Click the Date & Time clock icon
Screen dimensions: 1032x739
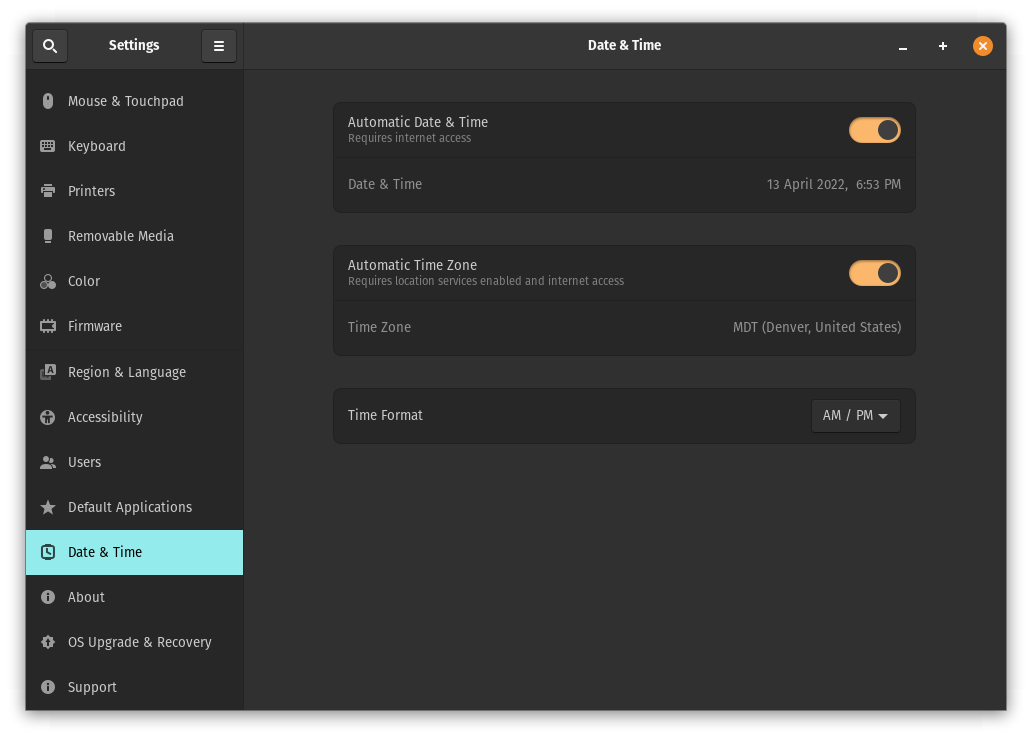[x=48, y=552]
